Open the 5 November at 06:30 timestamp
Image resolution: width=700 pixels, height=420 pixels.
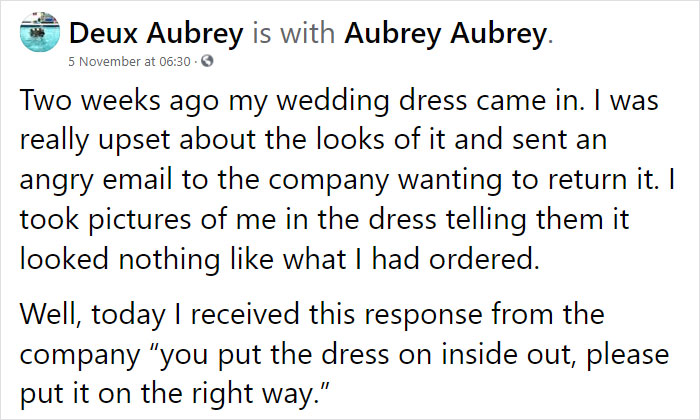point(129,61)
